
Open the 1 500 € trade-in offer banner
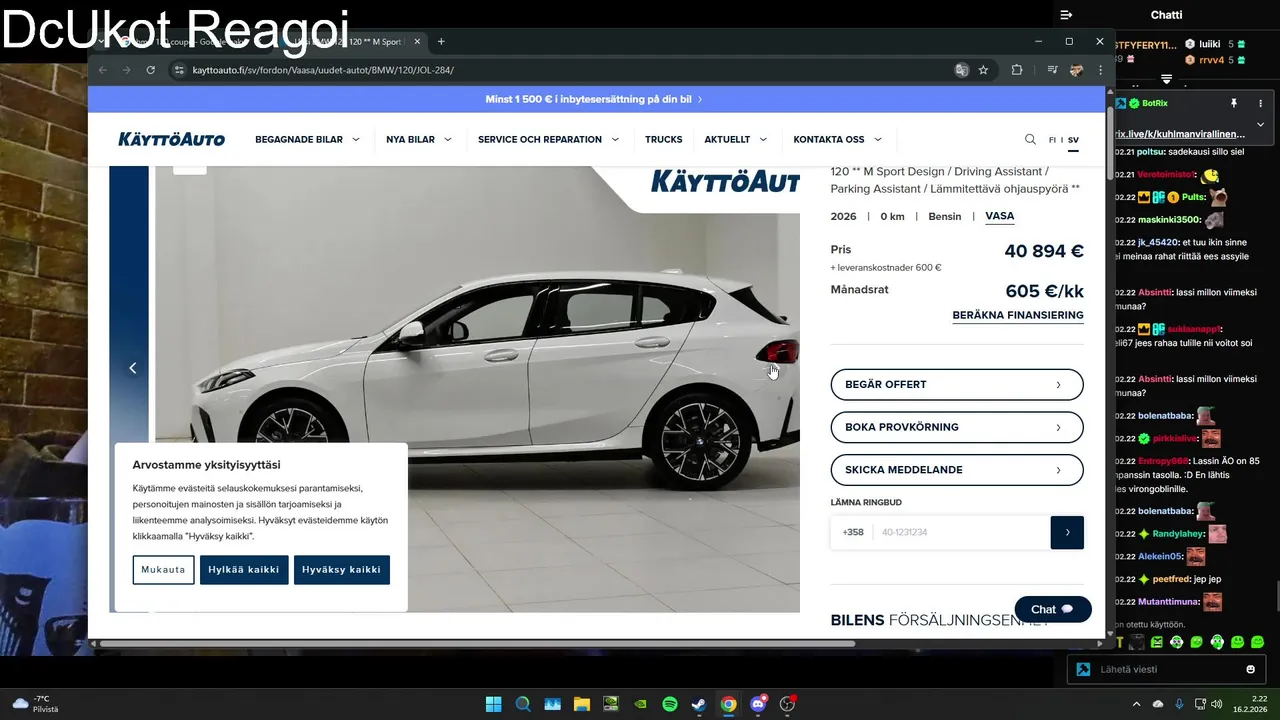594,99
